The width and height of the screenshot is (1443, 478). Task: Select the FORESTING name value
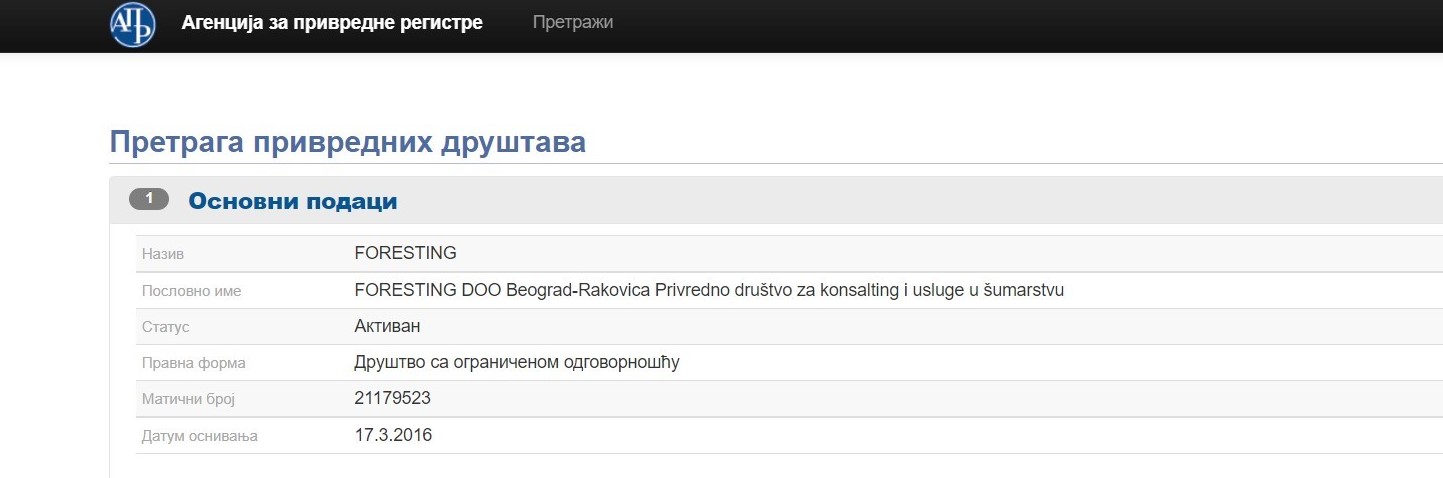405,253
